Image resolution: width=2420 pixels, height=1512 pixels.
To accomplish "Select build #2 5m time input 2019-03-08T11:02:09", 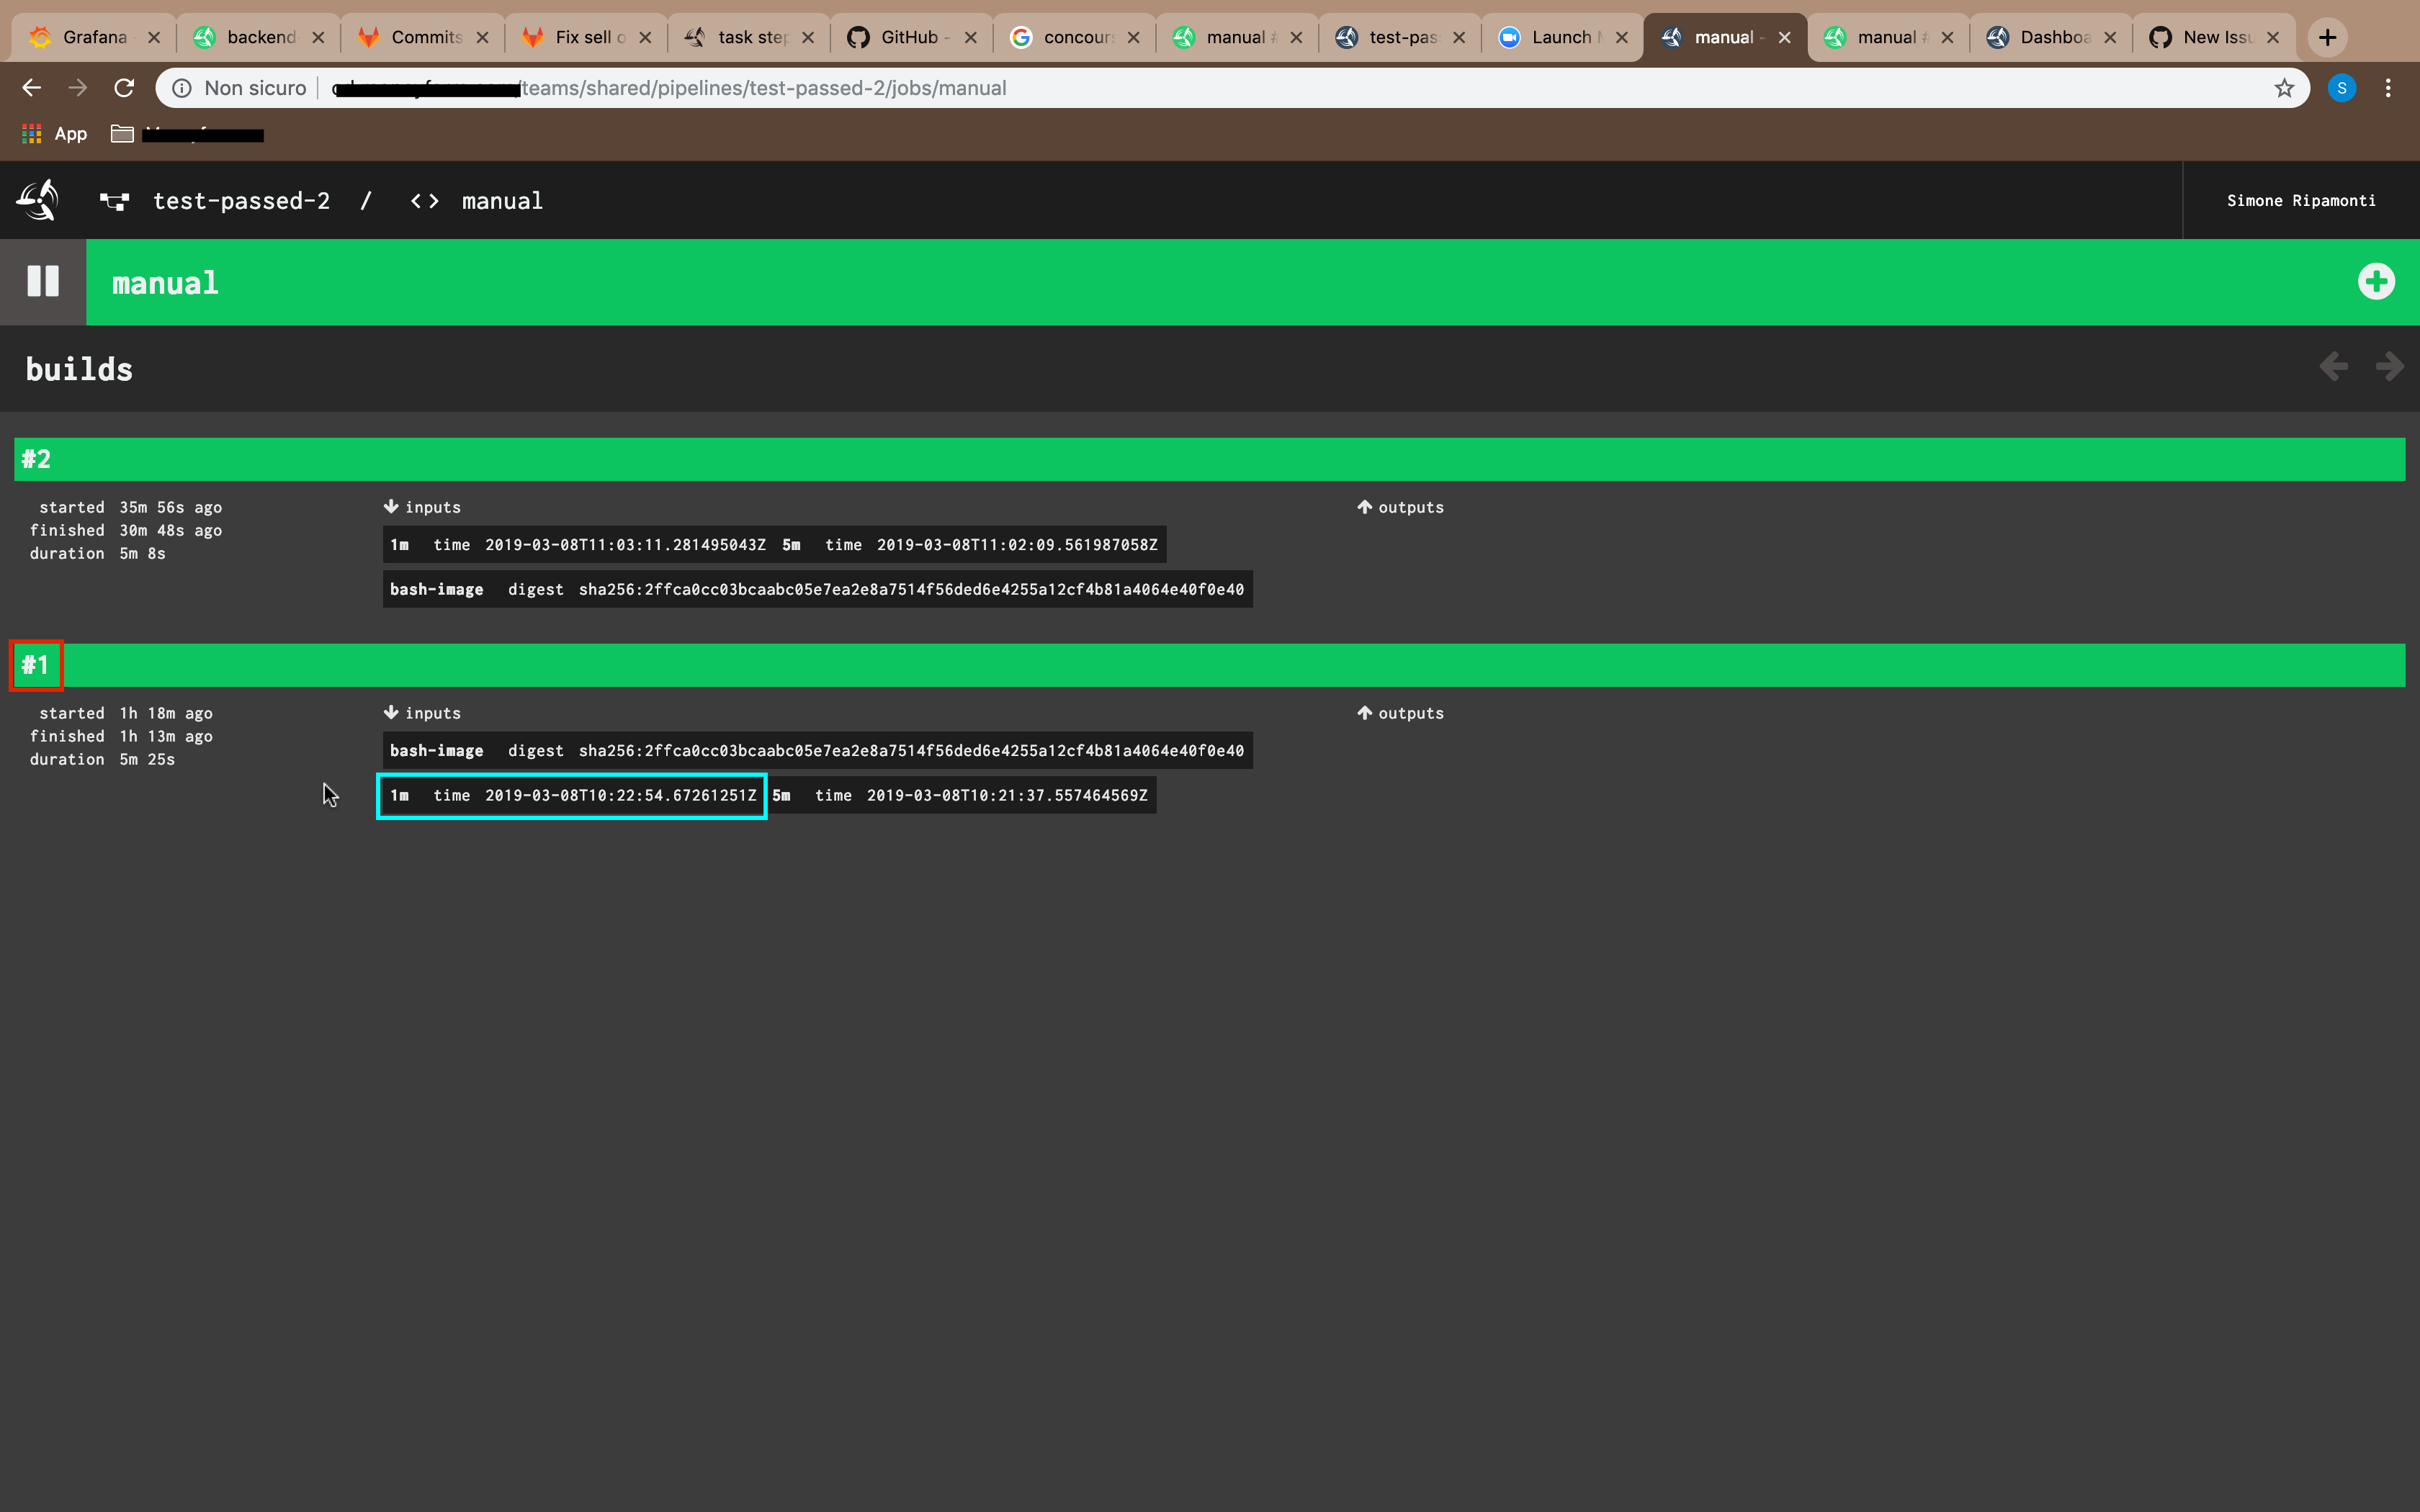I will click(x=971, y=545).
